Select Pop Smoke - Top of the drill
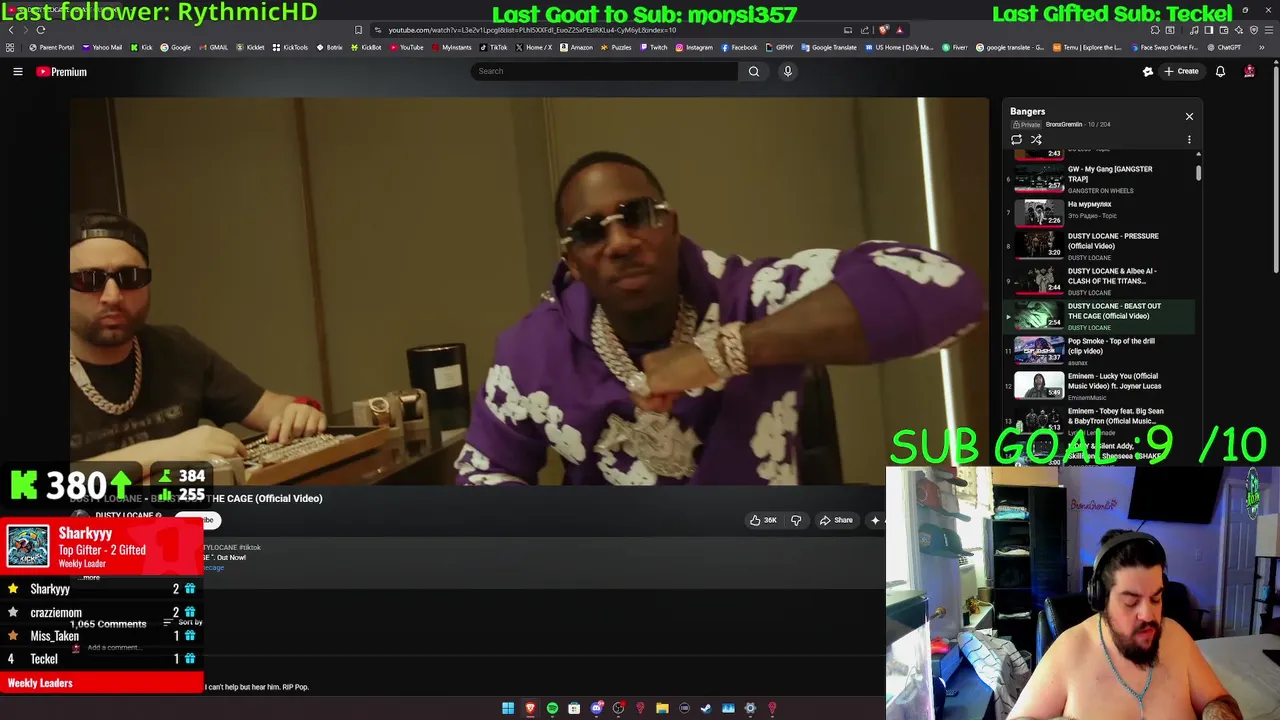The image size is (1280, 720). click(1100, 350)
